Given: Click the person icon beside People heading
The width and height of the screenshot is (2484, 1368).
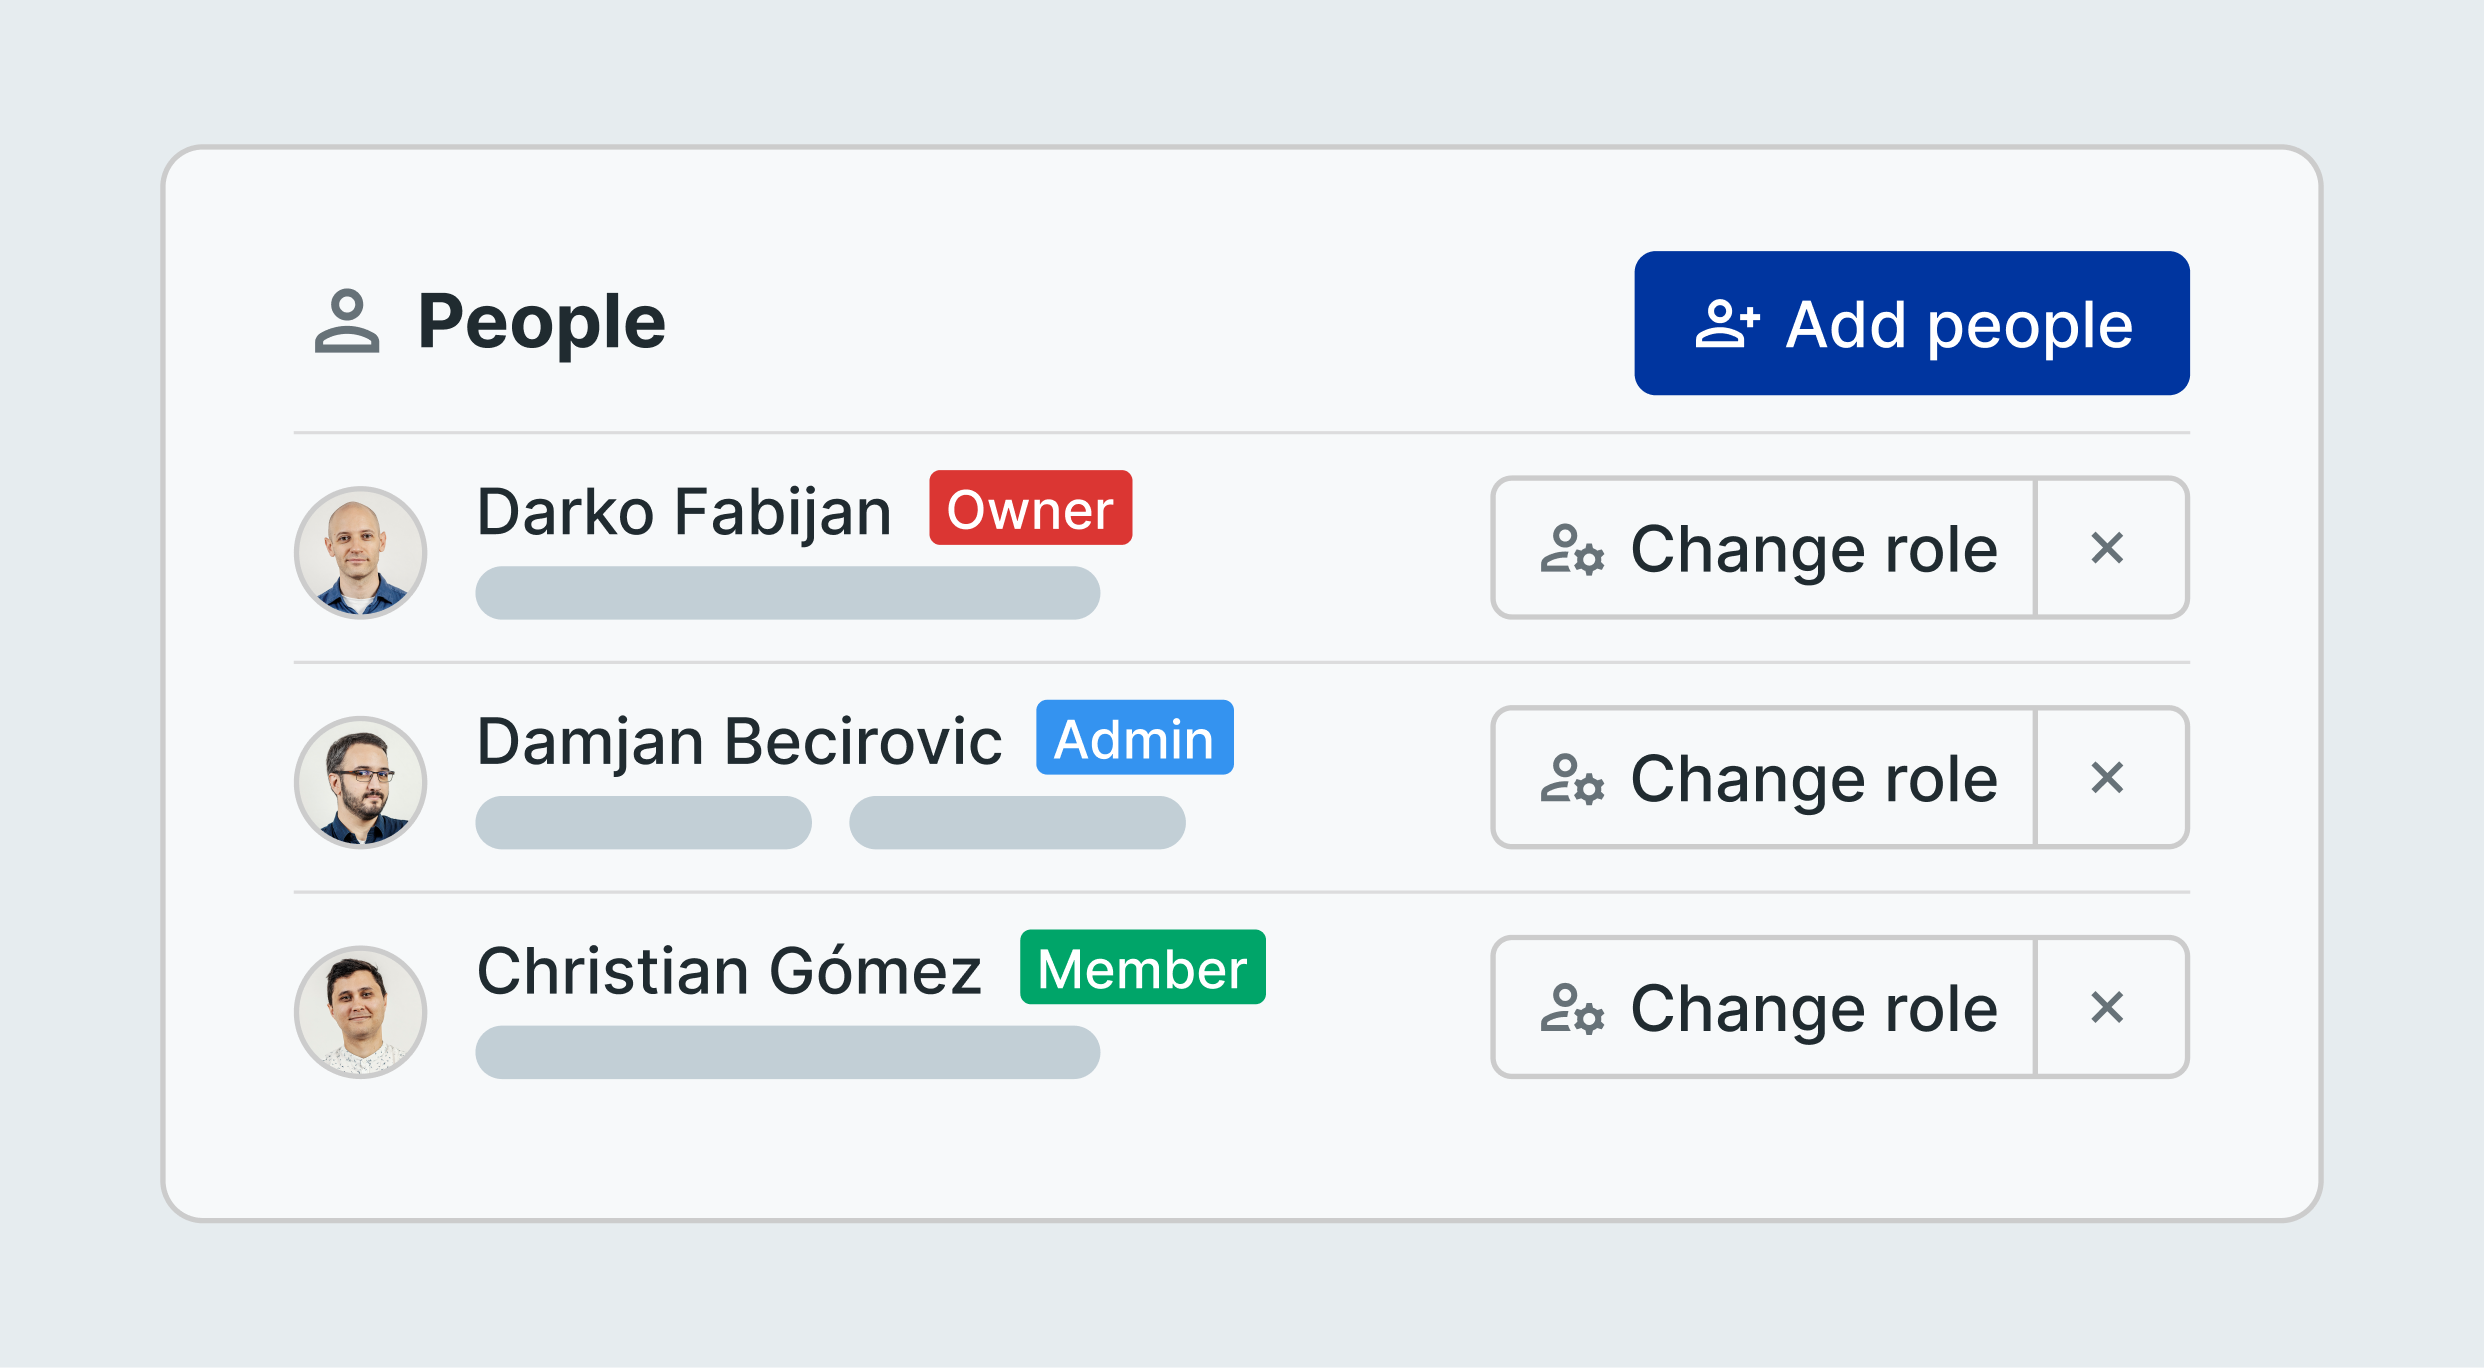Looking at the screenshot, I should [x=347, y=321].
